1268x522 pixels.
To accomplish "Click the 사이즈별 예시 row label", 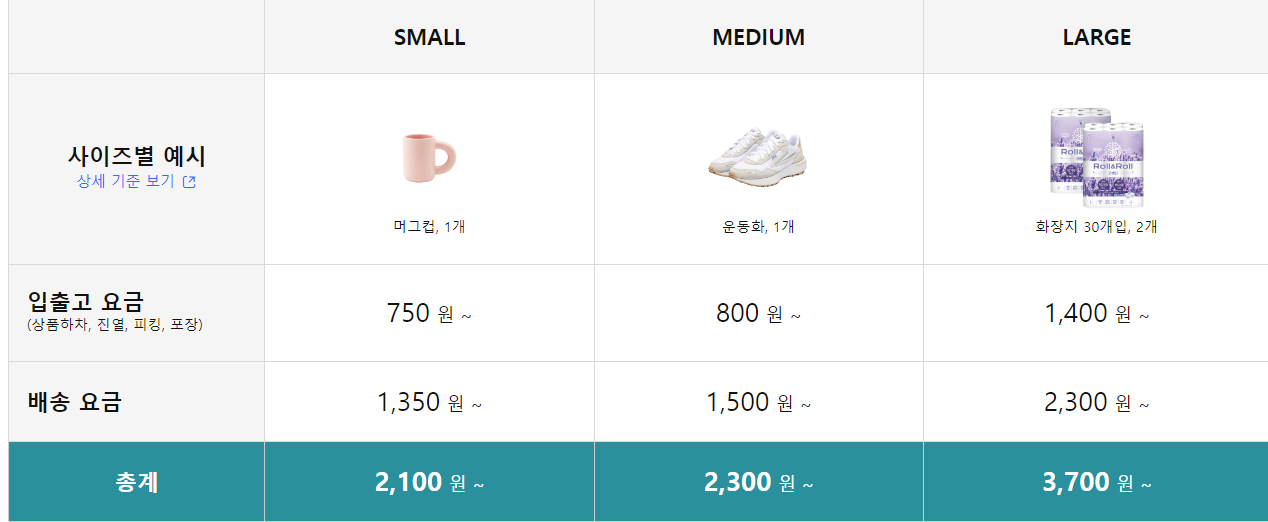I will coord(137,156).
